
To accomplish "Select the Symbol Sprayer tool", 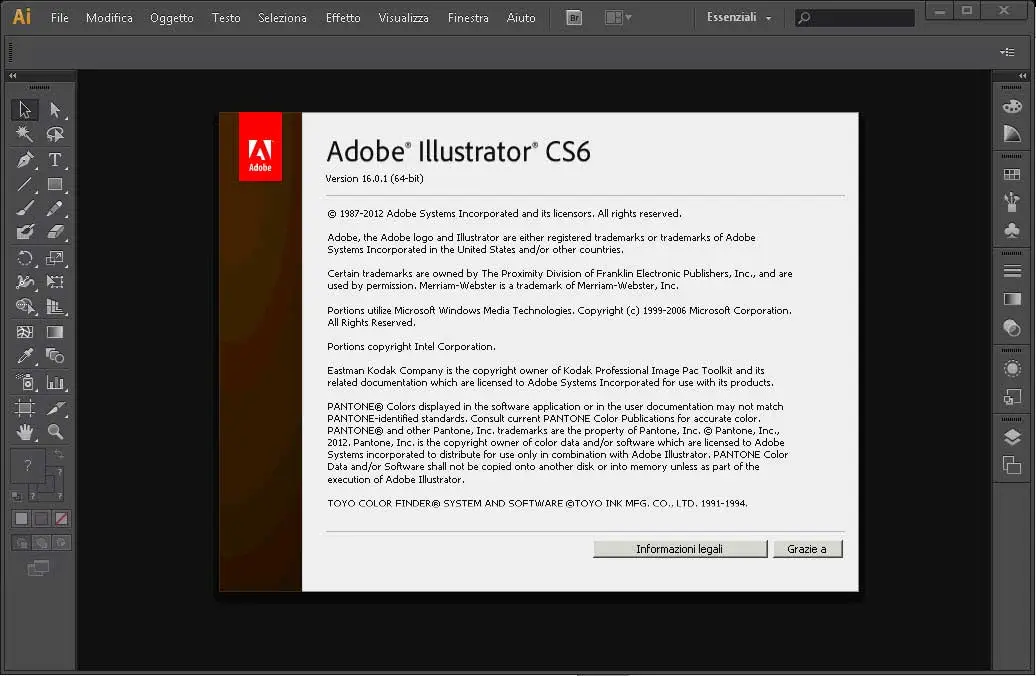I will (24, 382).
